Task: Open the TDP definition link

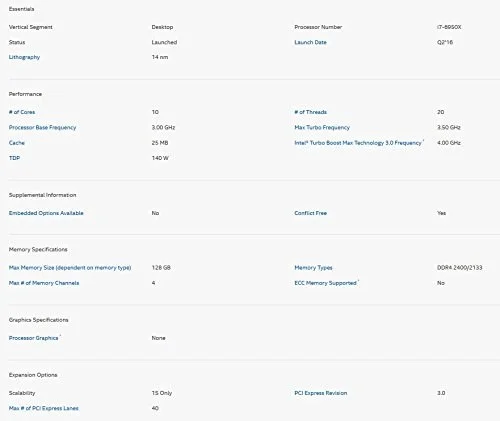Action: tap(14, 158)
